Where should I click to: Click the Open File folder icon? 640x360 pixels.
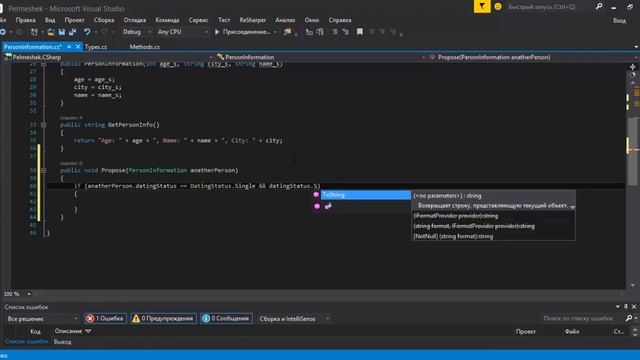[x=51, y=32]
